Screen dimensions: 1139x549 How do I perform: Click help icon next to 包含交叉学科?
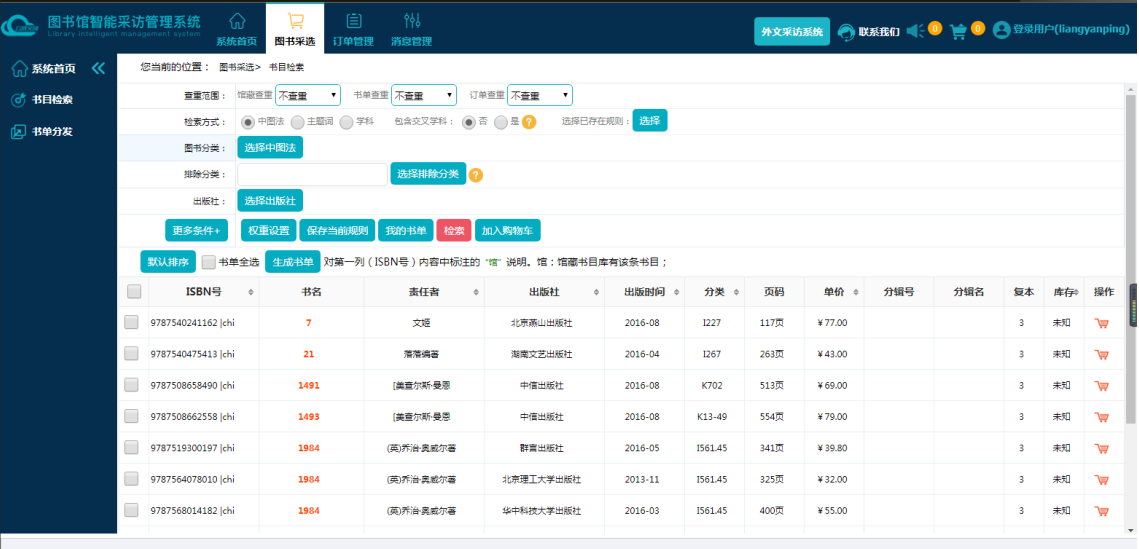(x=530, y=122)
